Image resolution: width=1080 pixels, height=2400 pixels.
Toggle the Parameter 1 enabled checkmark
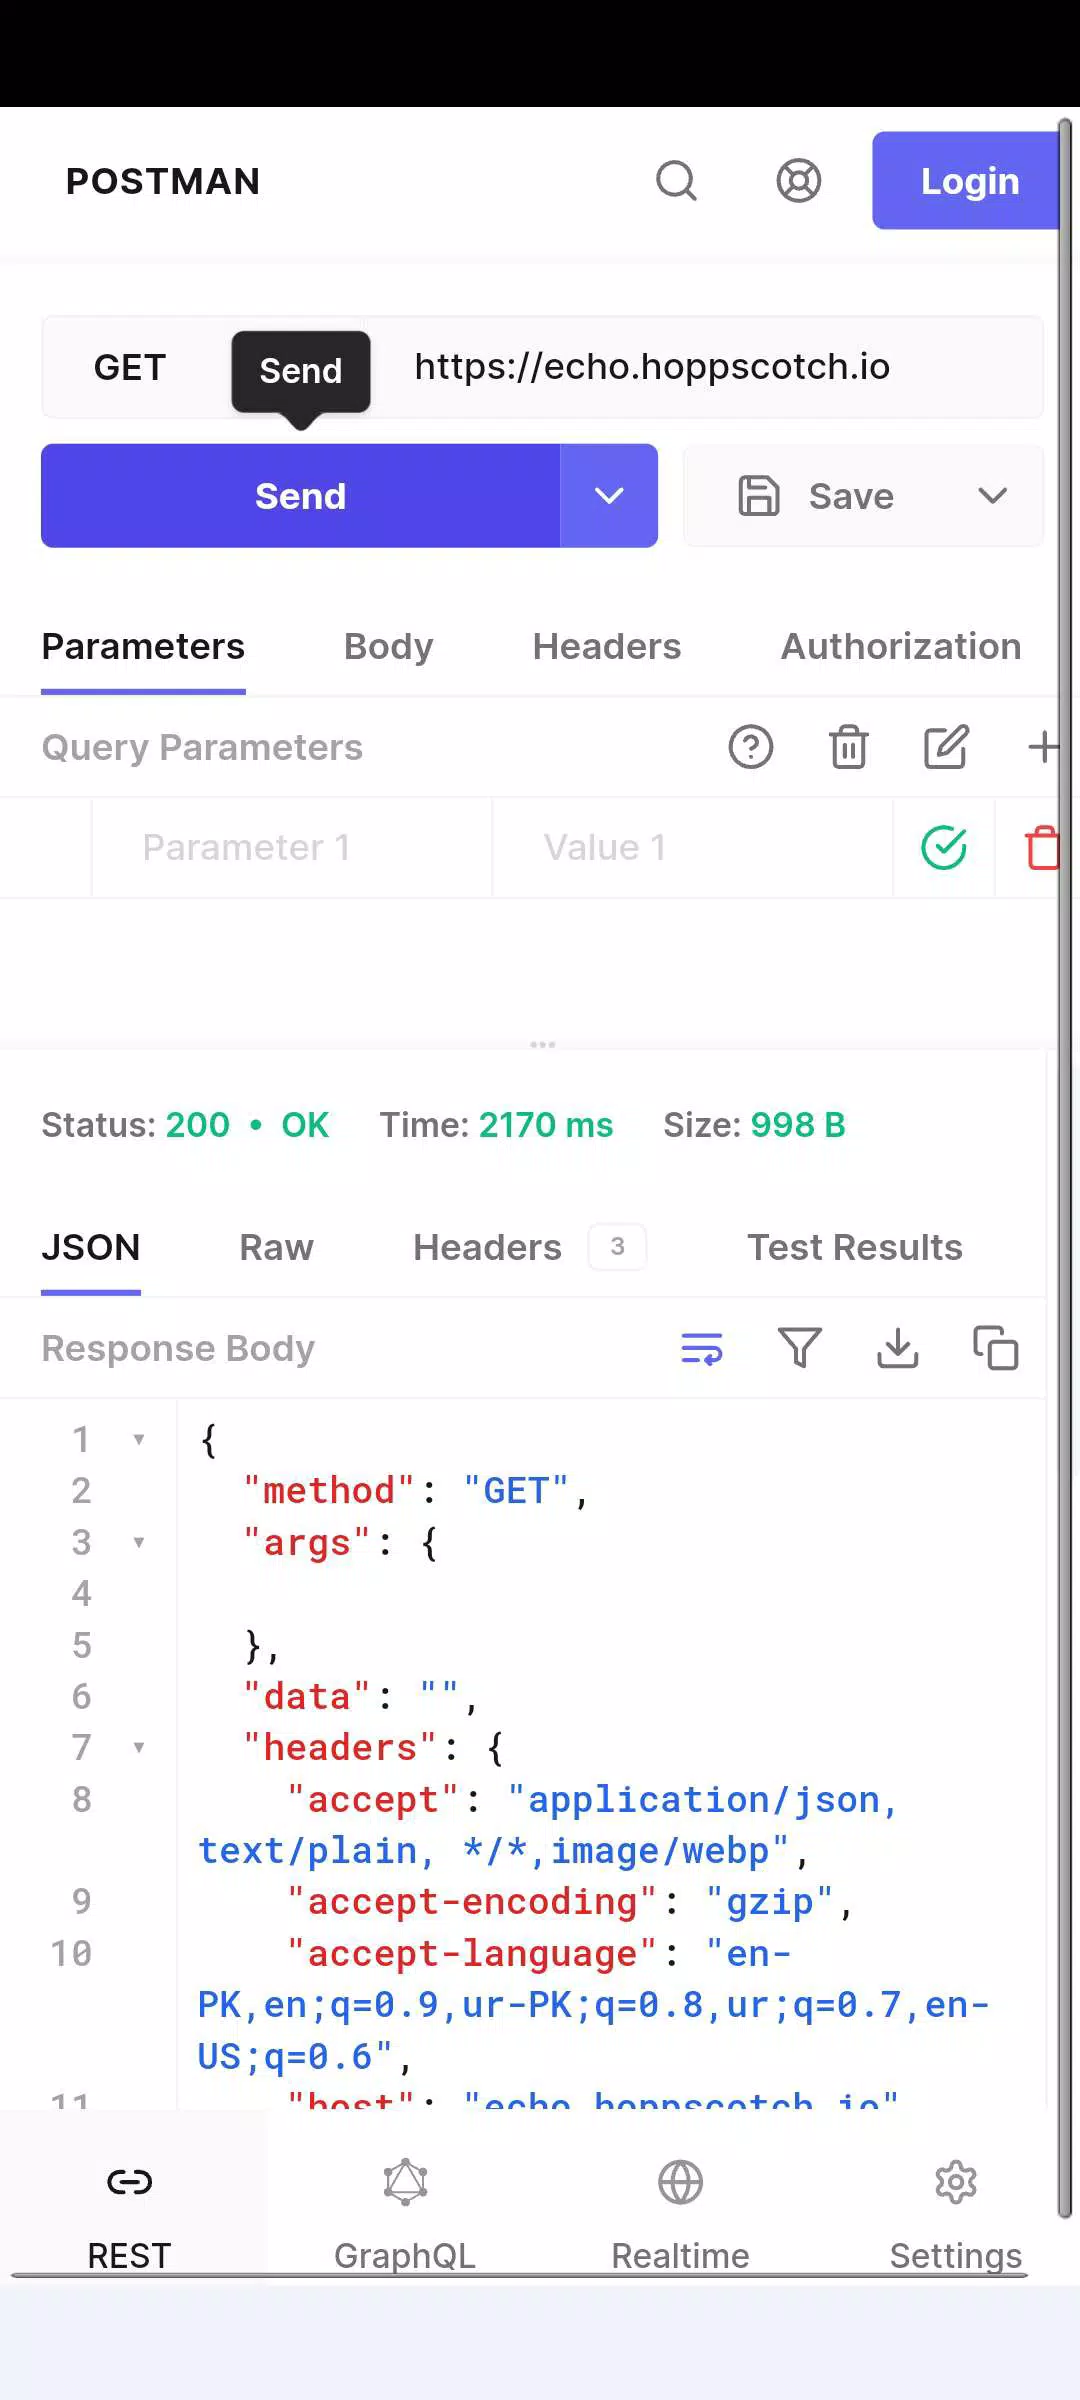943,848
